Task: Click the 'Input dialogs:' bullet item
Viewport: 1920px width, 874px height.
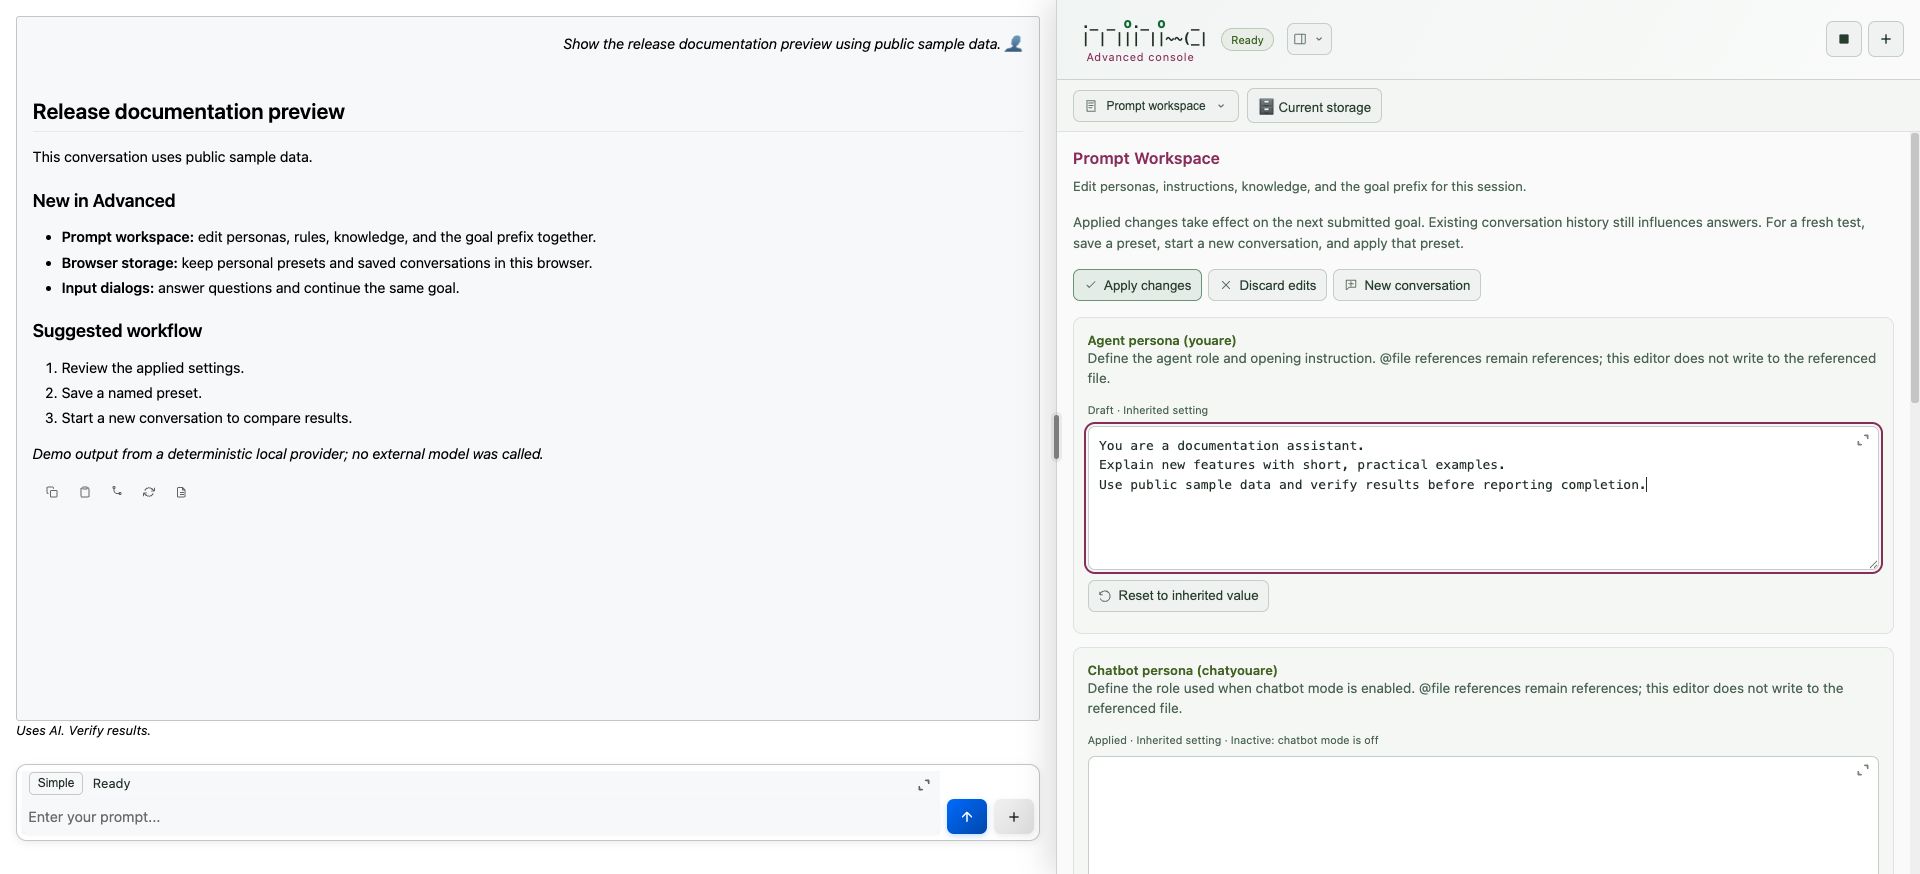Action: 260,288
